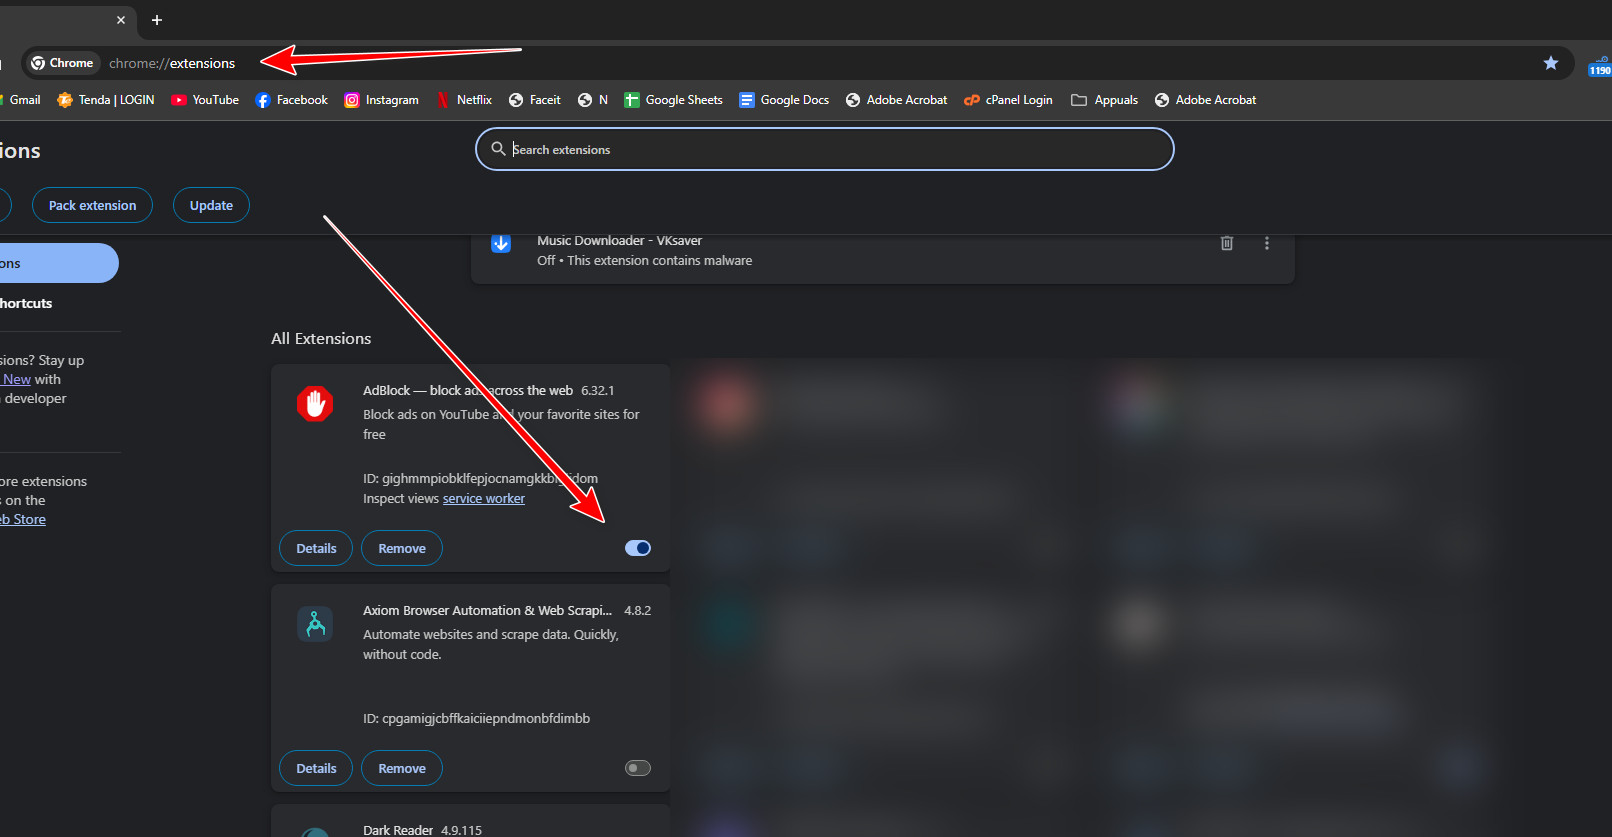
Task: Click the All Extensions heading
Action: click(321, 338)
